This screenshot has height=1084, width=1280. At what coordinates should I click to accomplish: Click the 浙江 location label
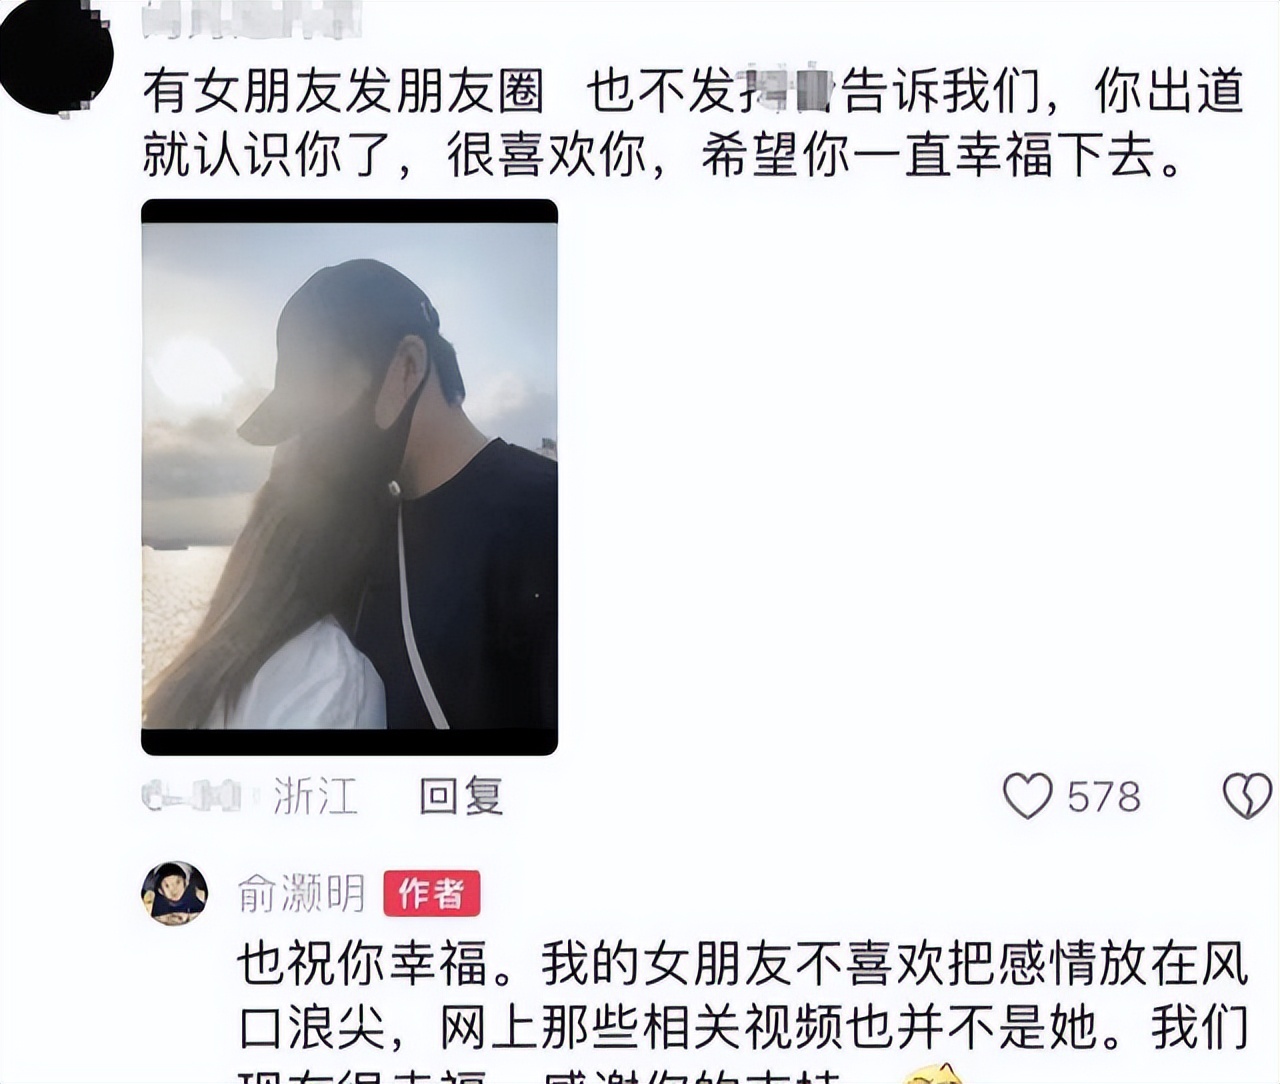315,796
